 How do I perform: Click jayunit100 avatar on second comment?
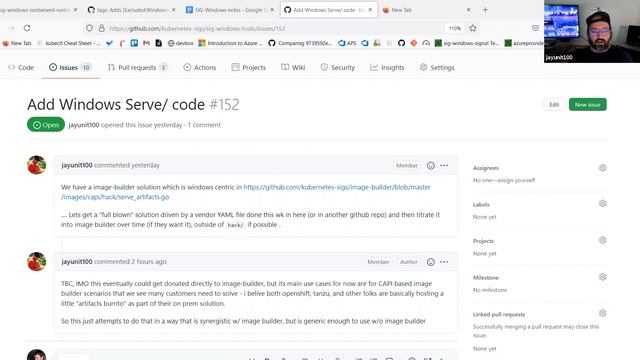(36, 262)
